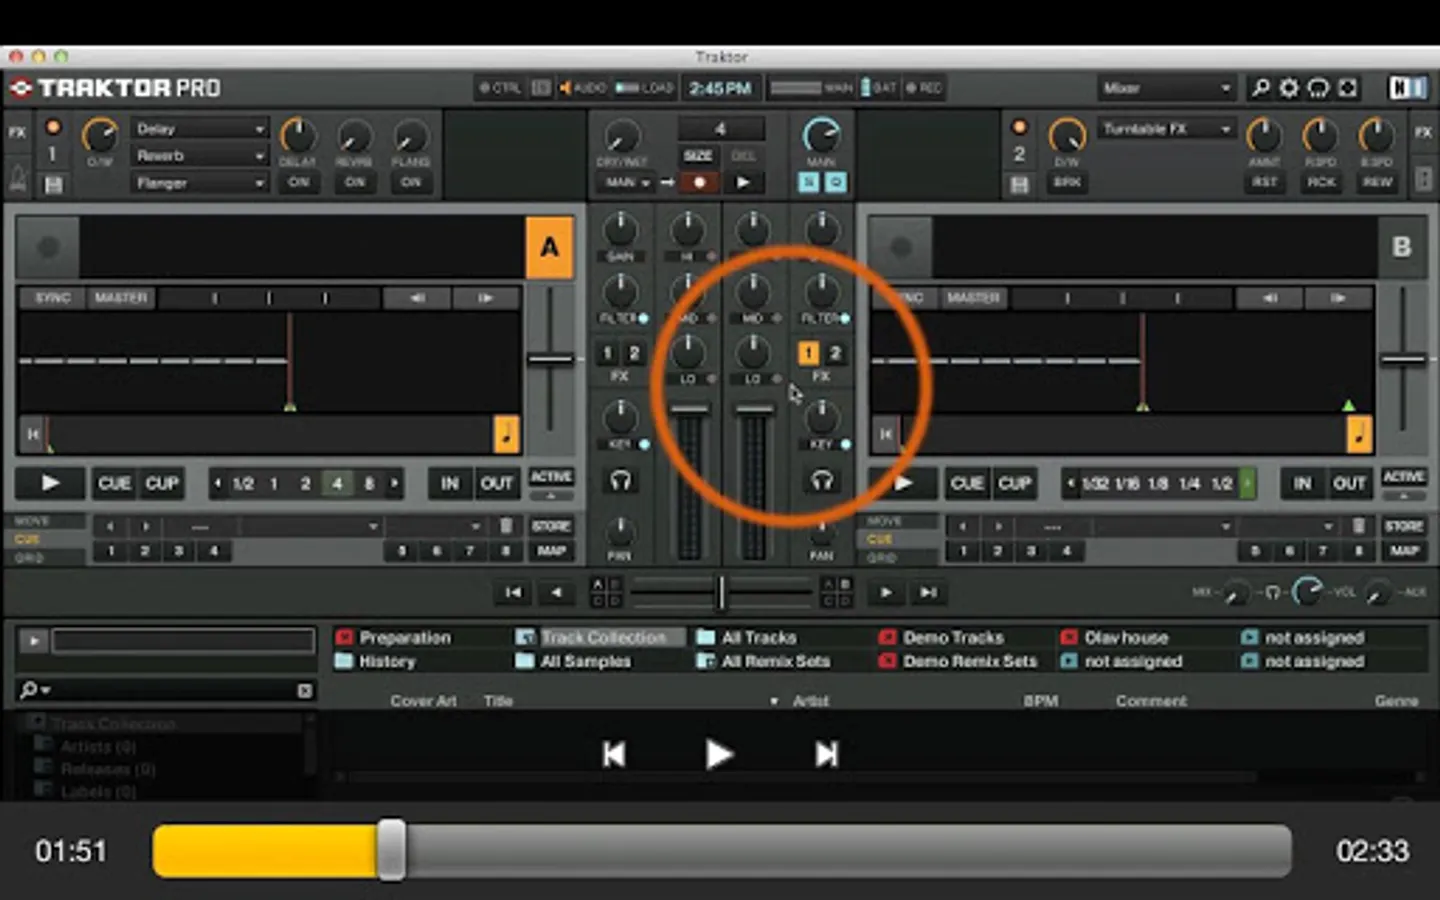Open the Delay effect dropdown
This screenshot has width=1440, height=900.
[199, 129]
